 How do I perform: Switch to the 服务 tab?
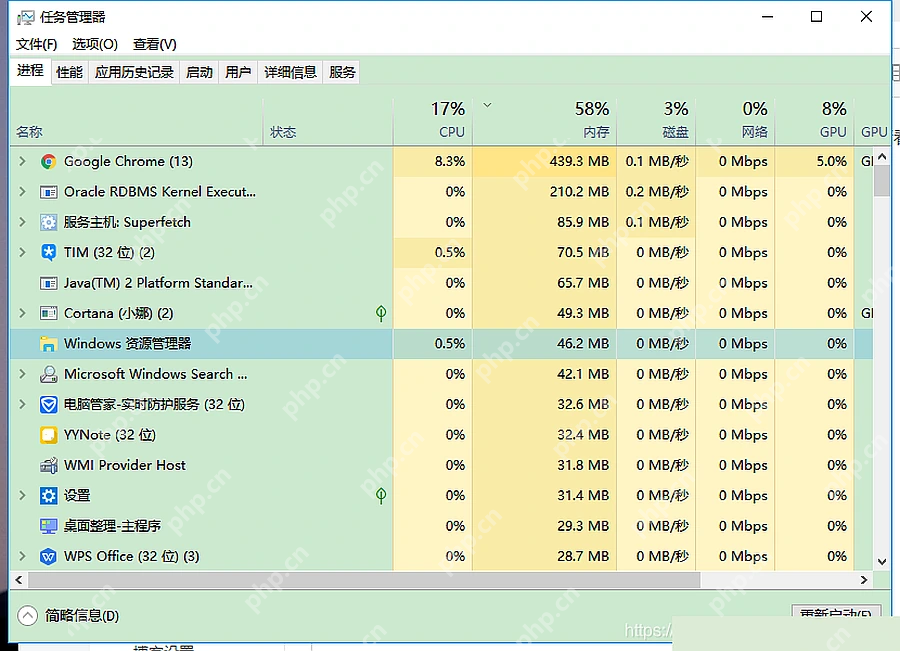[x=342, y=72]
